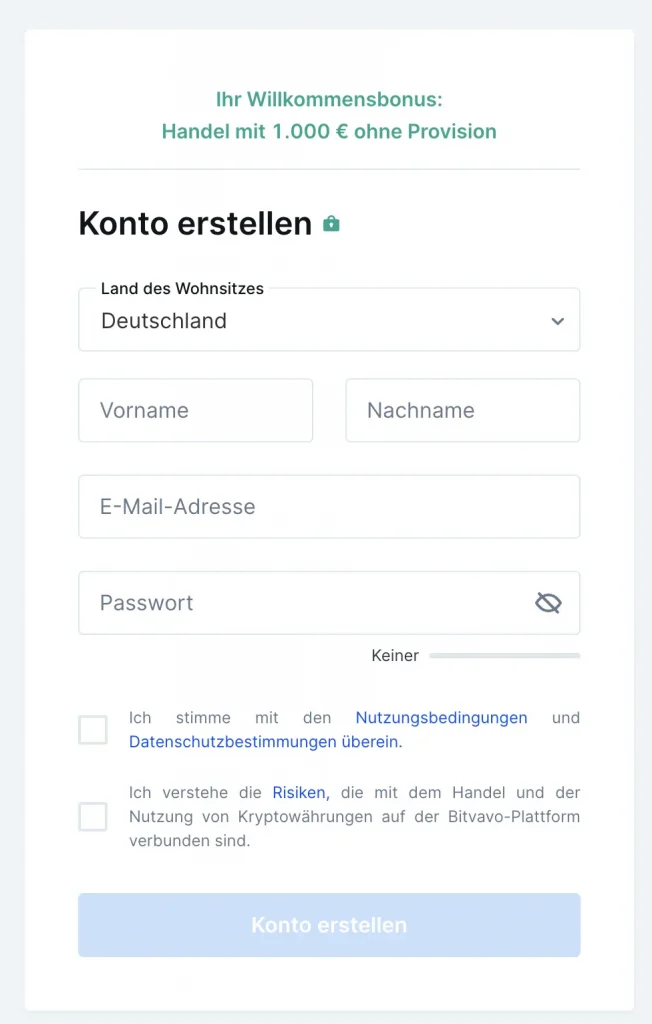Toggle password visibility eye icon

click(548, 602)
